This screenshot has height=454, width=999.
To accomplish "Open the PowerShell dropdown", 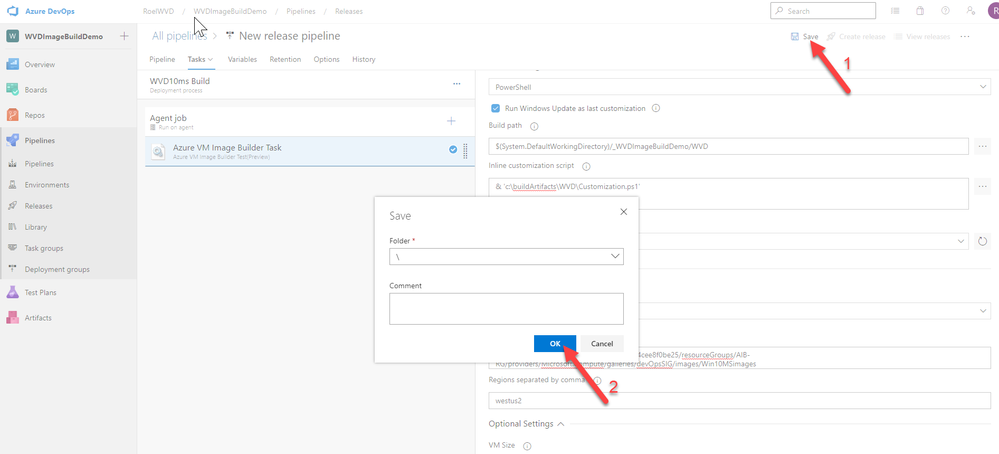I will pyautogui.click(x=740, y=86).
